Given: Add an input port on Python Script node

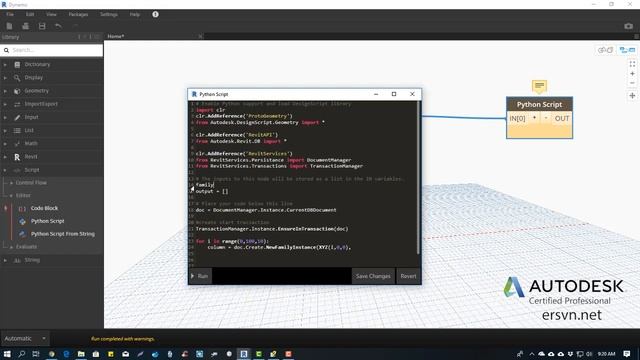Looking at the screenshot, I should tap(534, 118).
